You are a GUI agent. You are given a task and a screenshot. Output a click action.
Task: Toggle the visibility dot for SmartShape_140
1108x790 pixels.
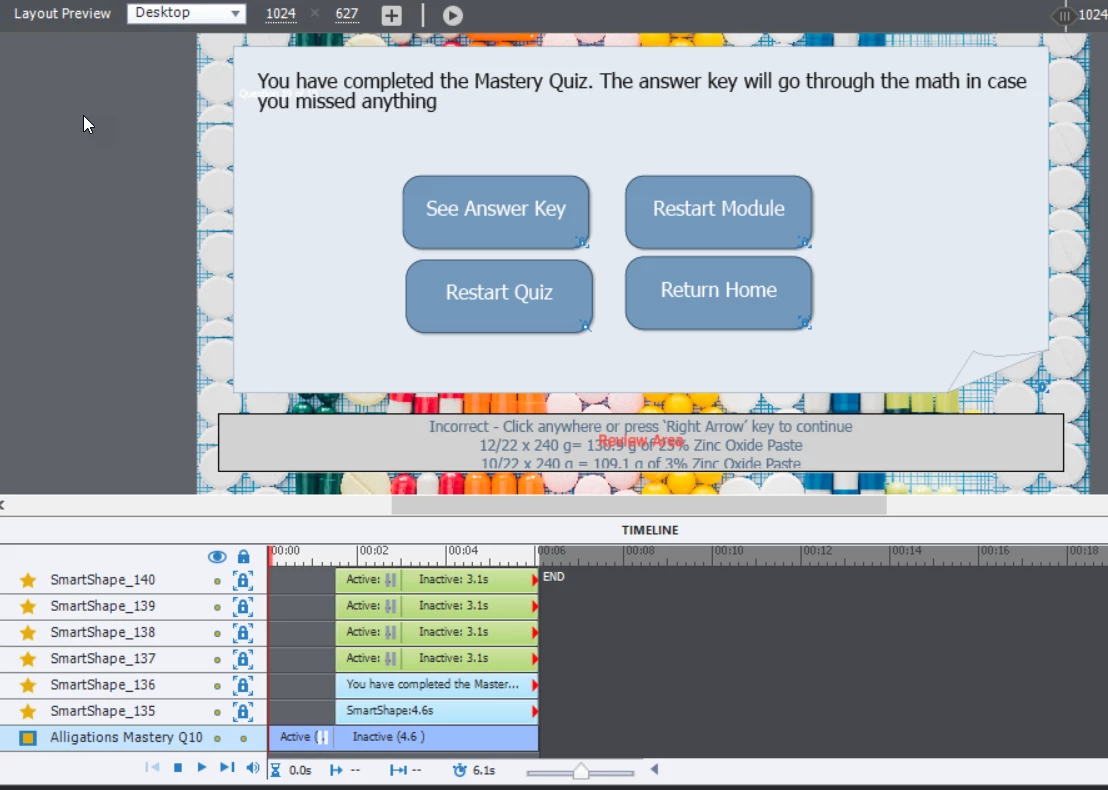(x=217, y=582)
